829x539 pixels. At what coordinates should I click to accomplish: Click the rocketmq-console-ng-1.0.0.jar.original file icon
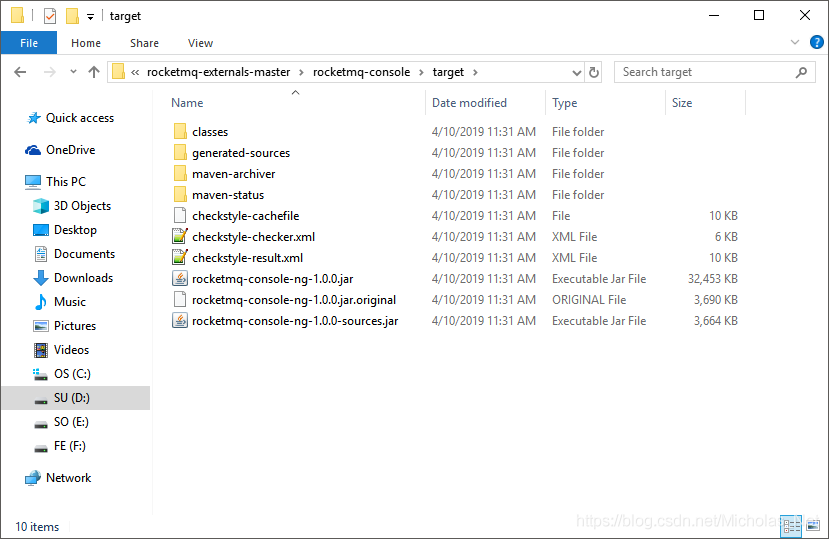180,299
